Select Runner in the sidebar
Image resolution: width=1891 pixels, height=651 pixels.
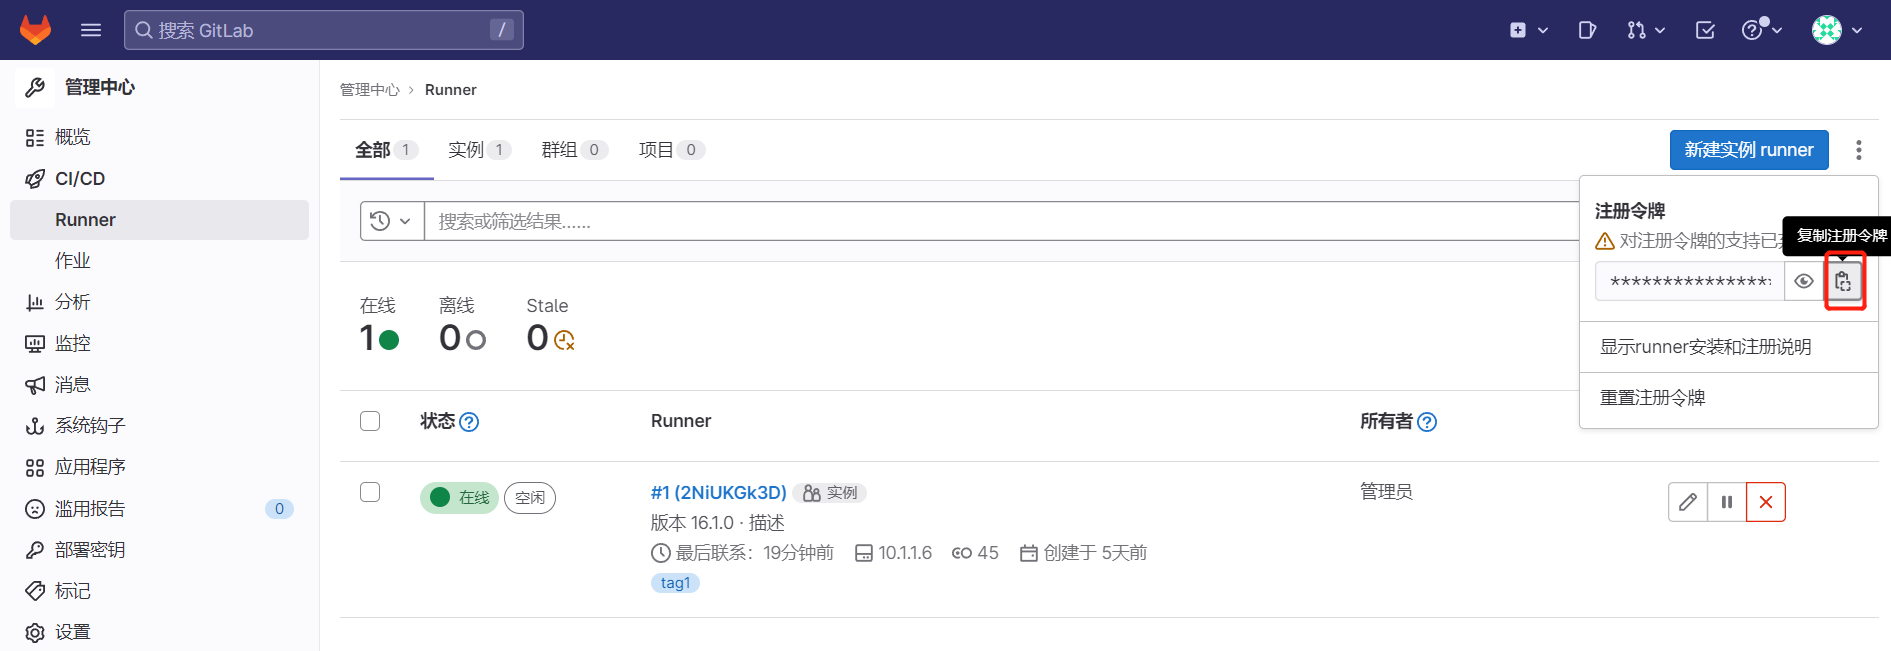click(160, 220)
